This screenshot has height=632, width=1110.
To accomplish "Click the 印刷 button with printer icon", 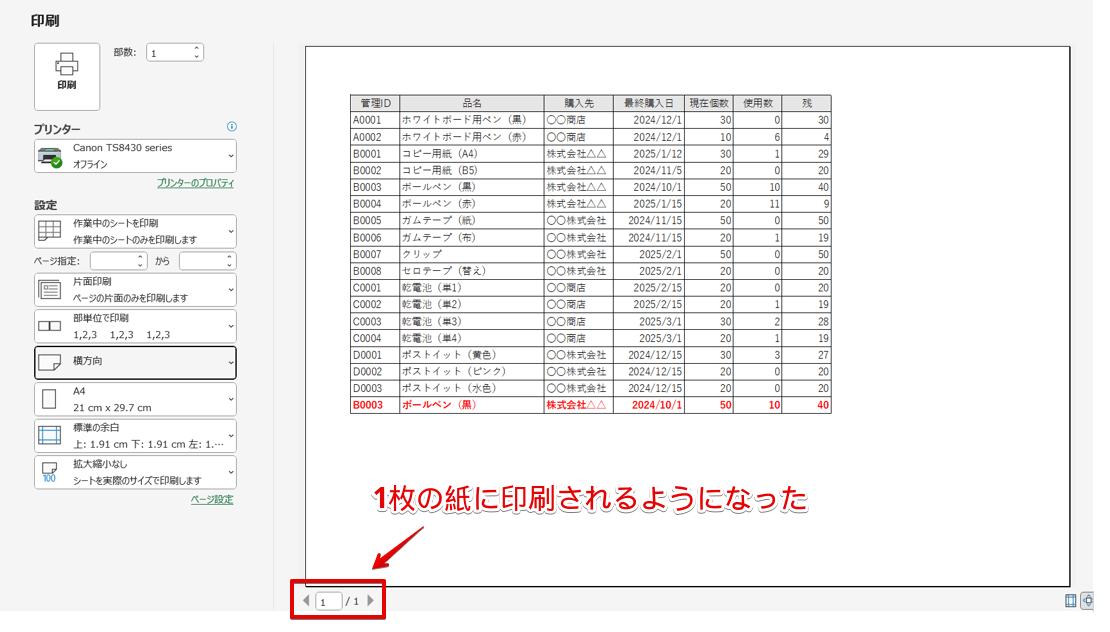I will click(x=66, y=75).
